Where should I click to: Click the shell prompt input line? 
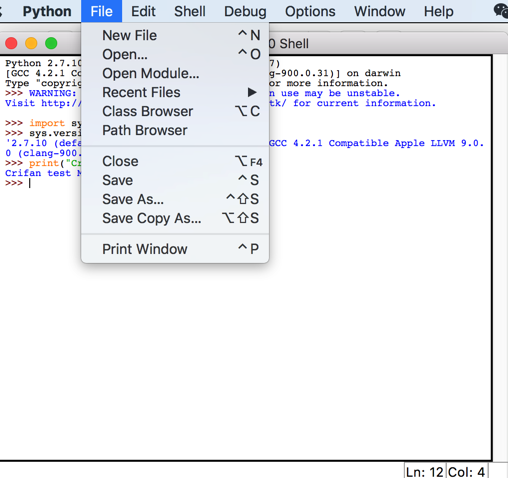[248, 183]
